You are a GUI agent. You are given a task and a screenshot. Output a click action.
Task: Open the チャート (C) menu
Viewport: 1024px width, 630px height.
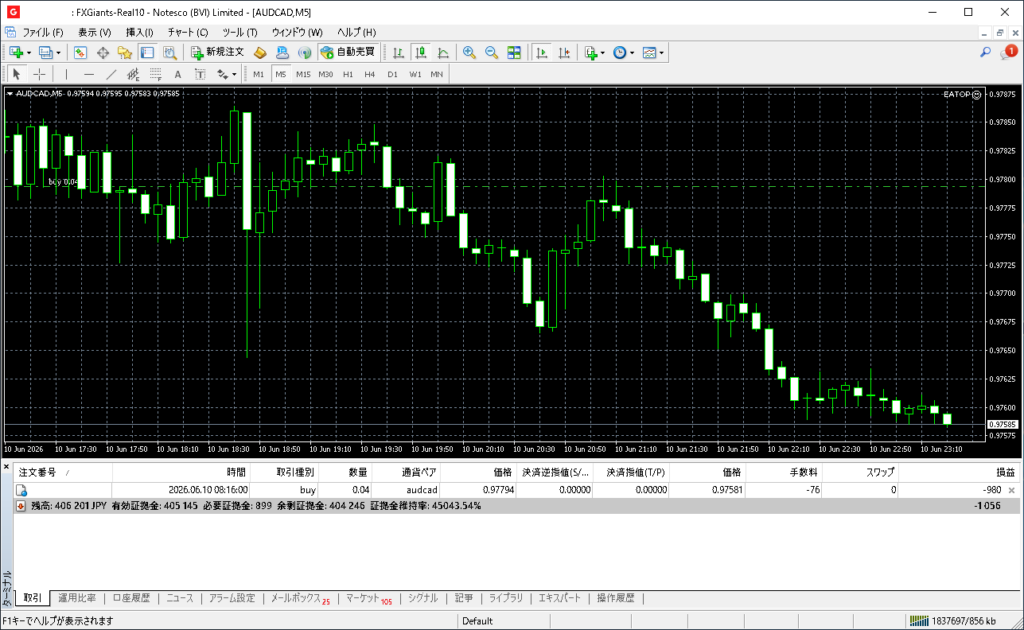[x=188, y=32]
